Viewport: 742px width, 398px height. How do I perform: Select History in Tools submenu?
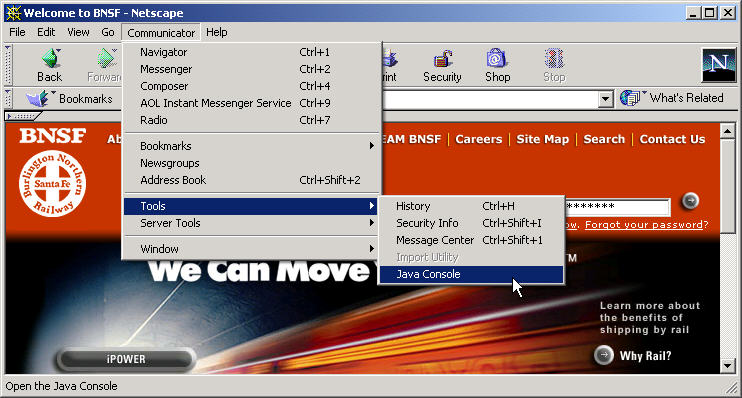(x=471, y=206)
